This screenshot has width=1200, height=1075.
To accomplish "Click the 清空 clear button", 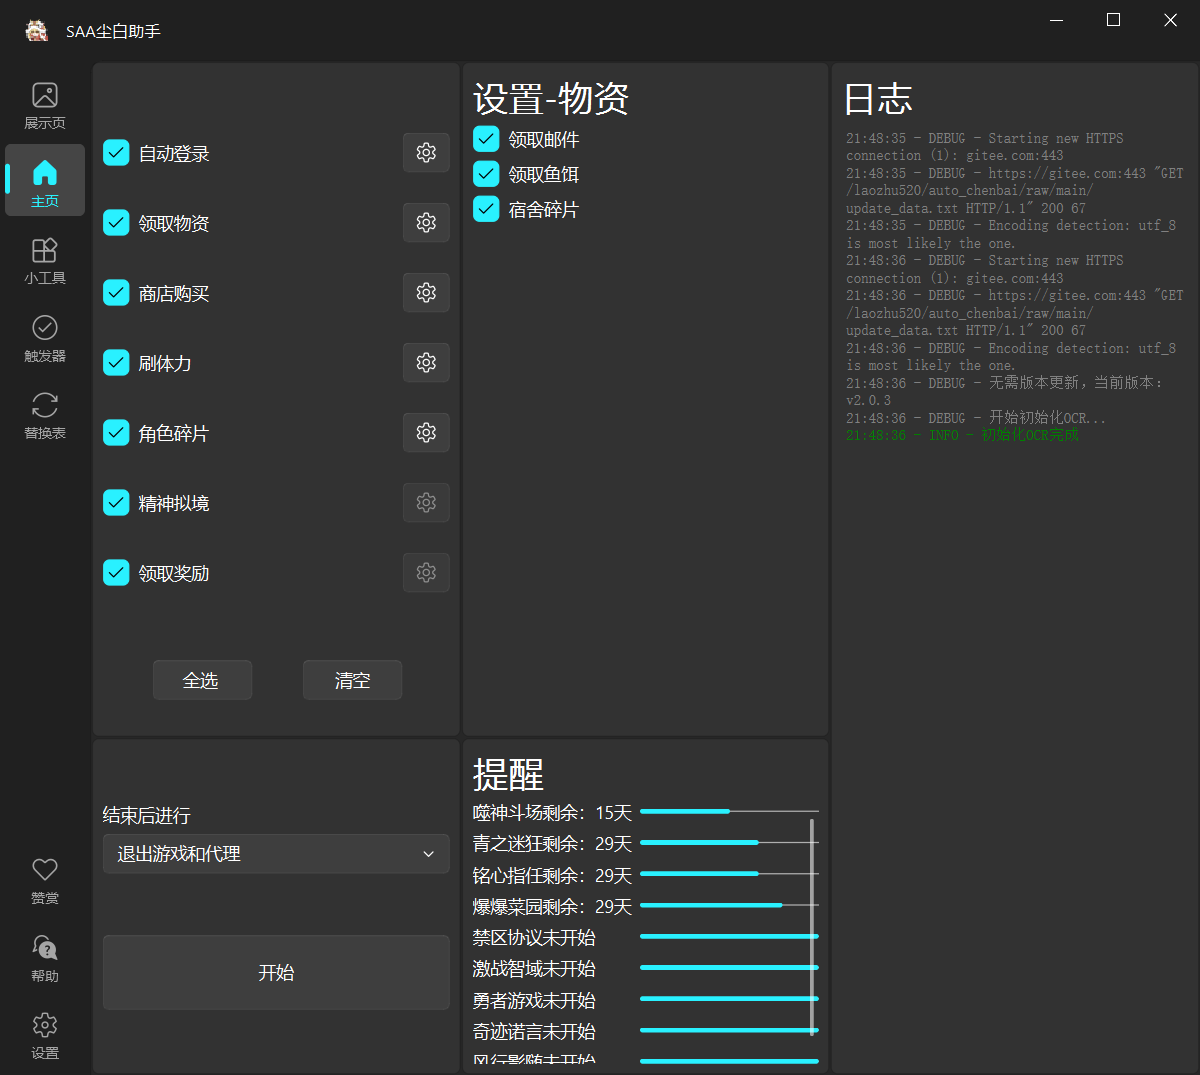I will pos(352,680).
